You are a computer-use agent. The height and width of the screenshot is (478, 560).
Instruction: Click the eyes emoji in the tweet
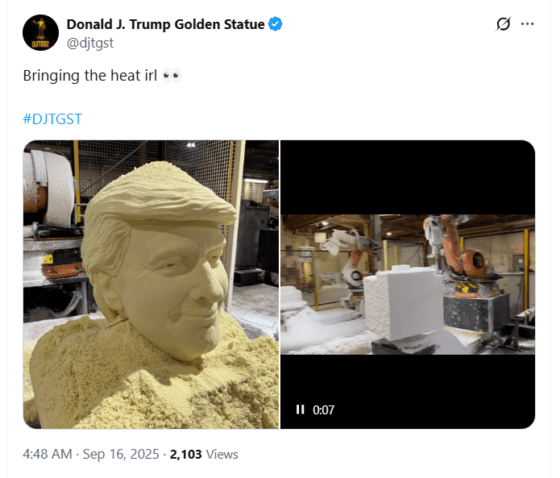tap(172, 76)
